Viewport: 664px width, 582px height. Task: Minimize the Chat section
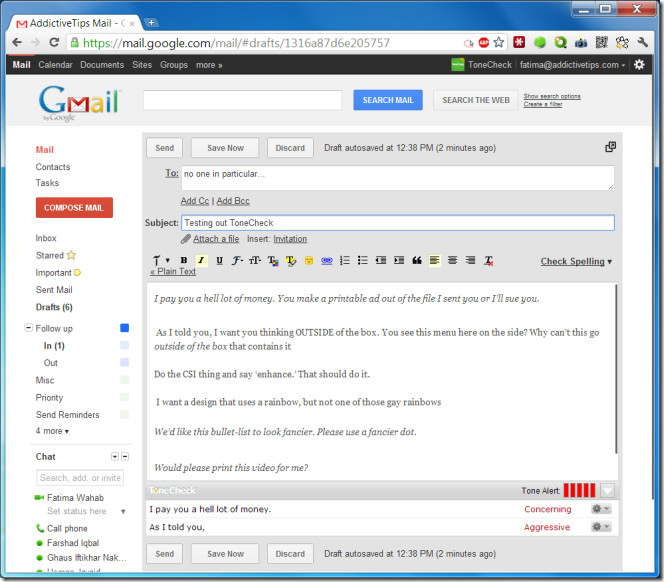click(125, 456)
